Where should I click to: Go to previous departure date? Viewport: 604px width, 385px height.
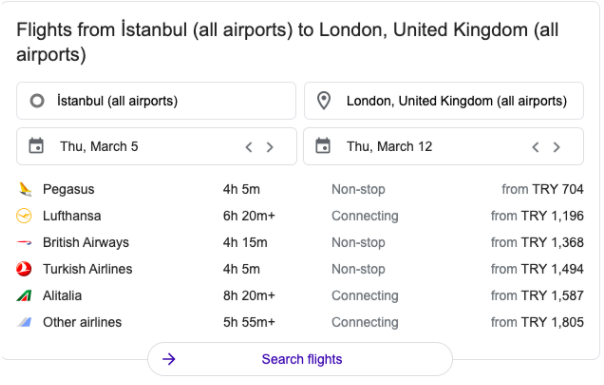(249, 147)
